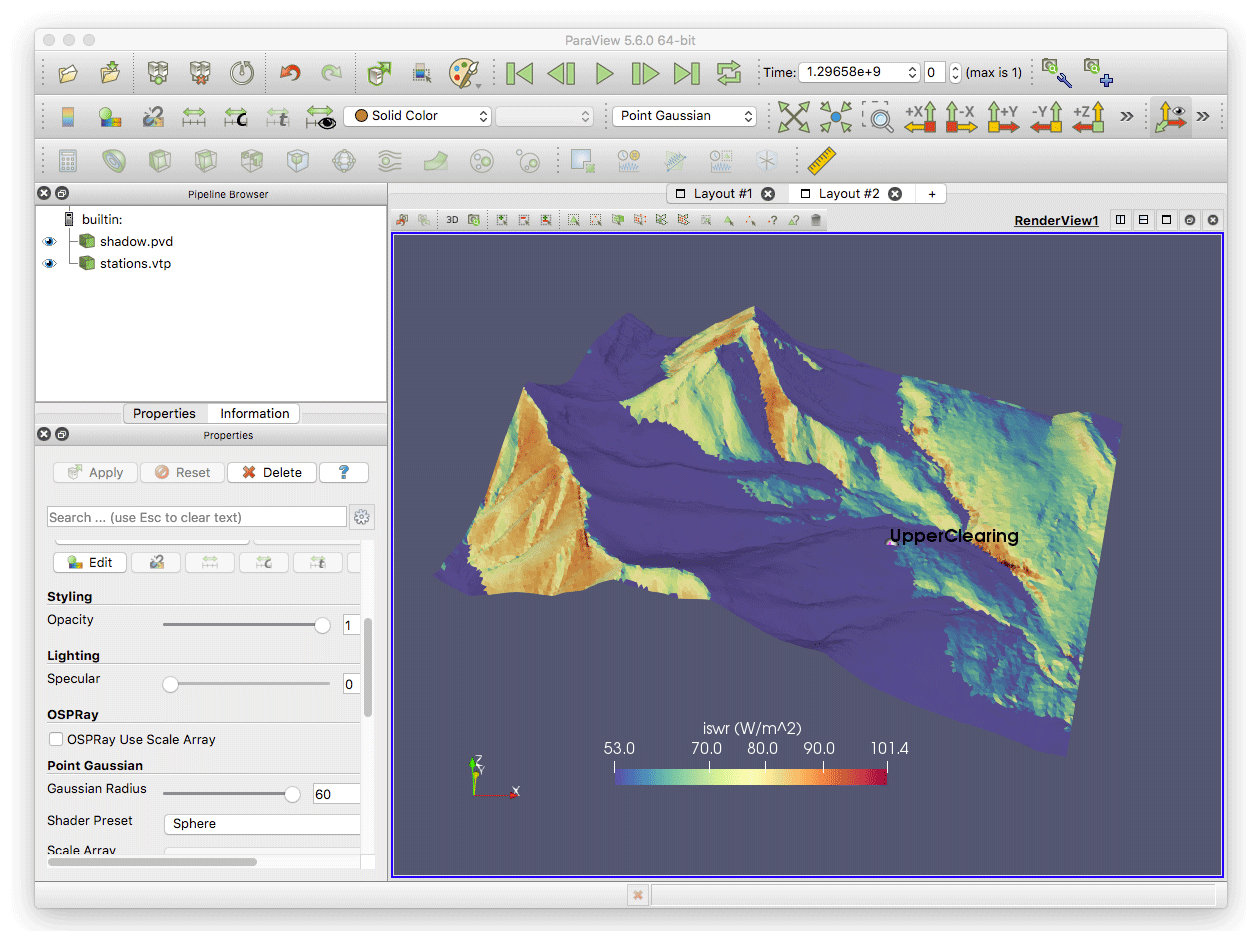Select the Ruler measurement tool
This screenshot has height=942, width=1257.
pyautogui.click(x=820, y=160)
